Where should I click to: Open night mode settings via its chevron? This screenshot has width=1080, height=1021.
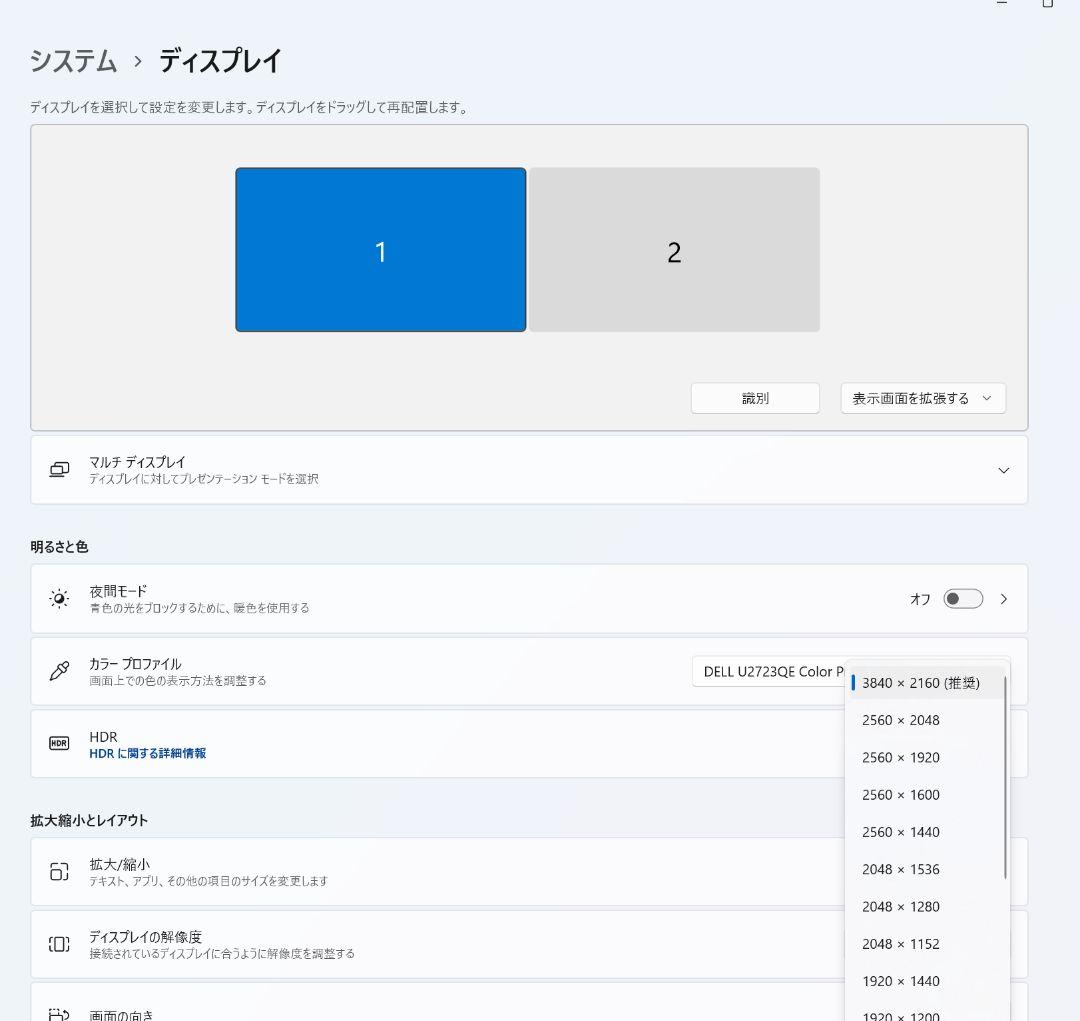pyautogui.click(x=1005, y=598)
